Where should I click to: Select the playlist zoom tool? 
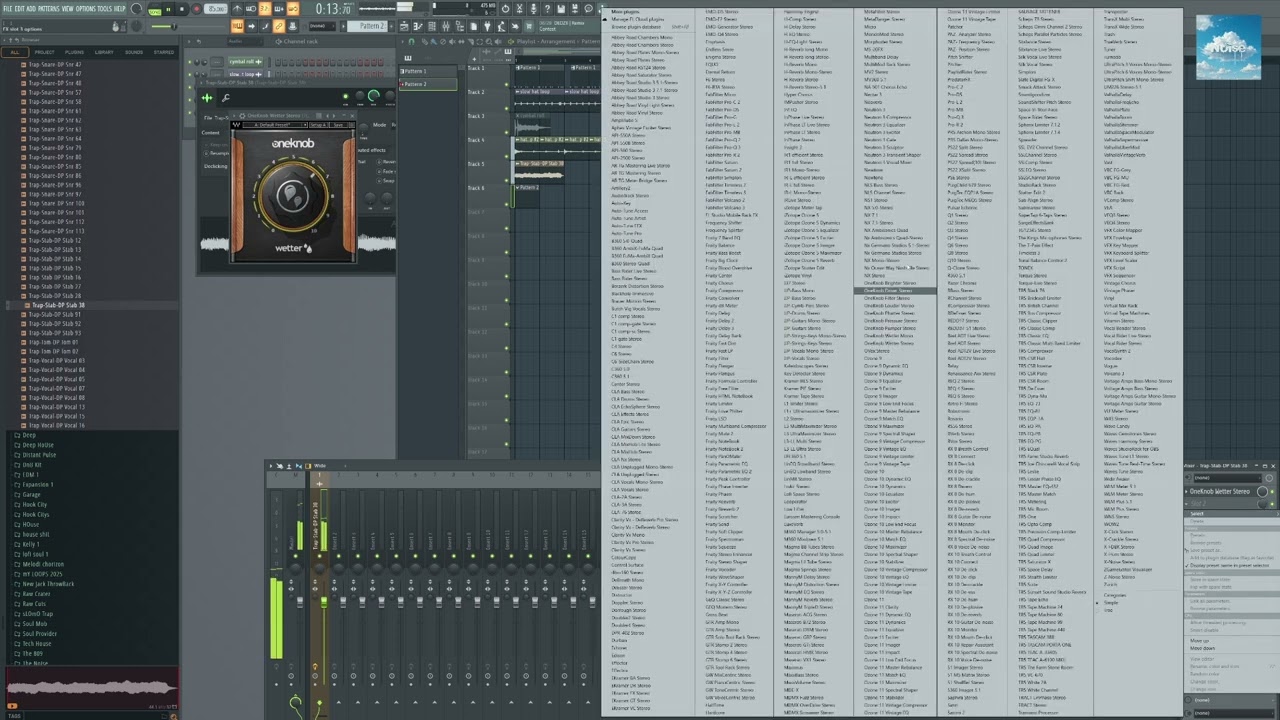(x=489, y=41)
